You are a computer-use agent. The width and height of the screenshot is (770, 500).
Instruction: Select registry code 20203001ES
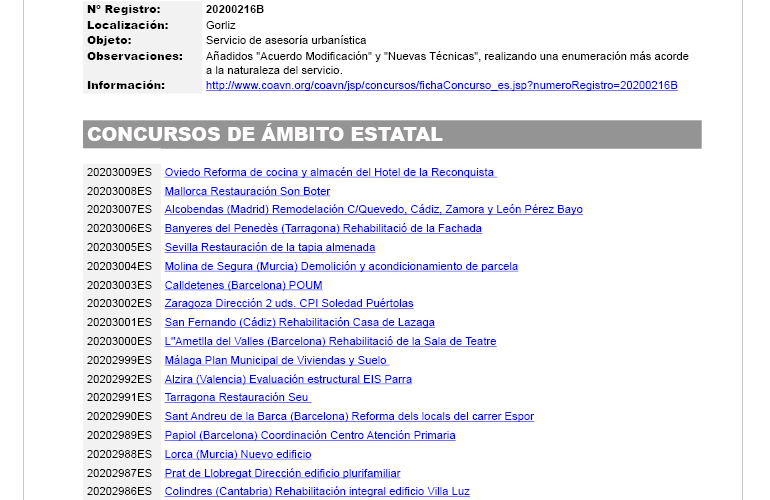click(119, 323)
